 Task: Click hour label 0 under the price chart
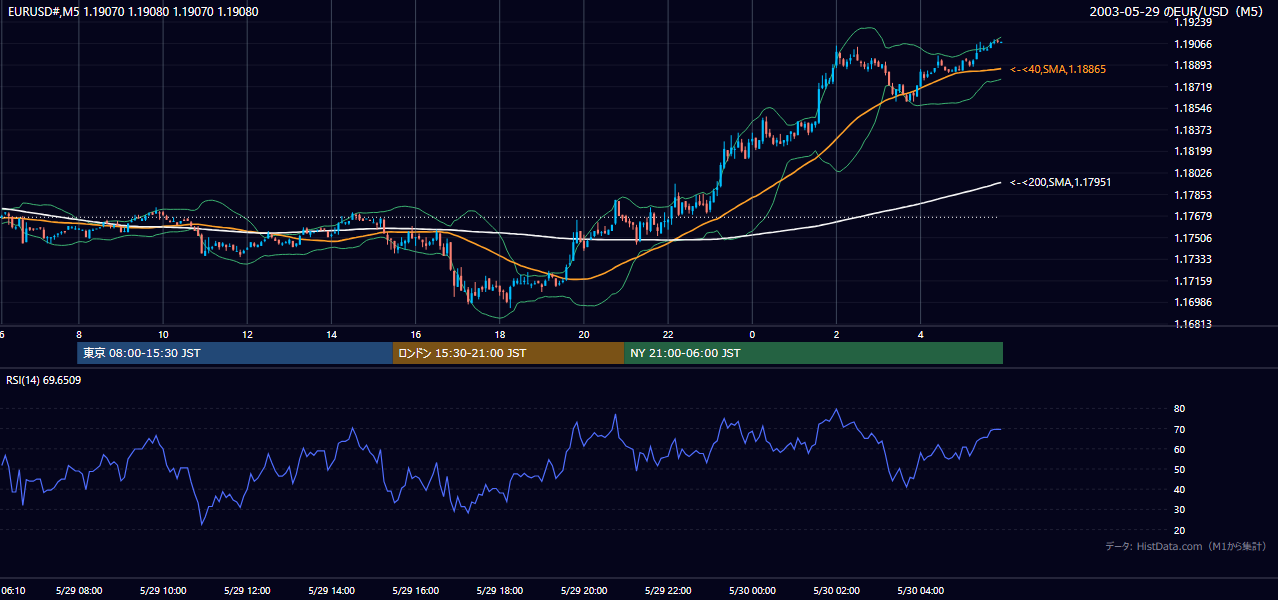click(x=752, y=335)
